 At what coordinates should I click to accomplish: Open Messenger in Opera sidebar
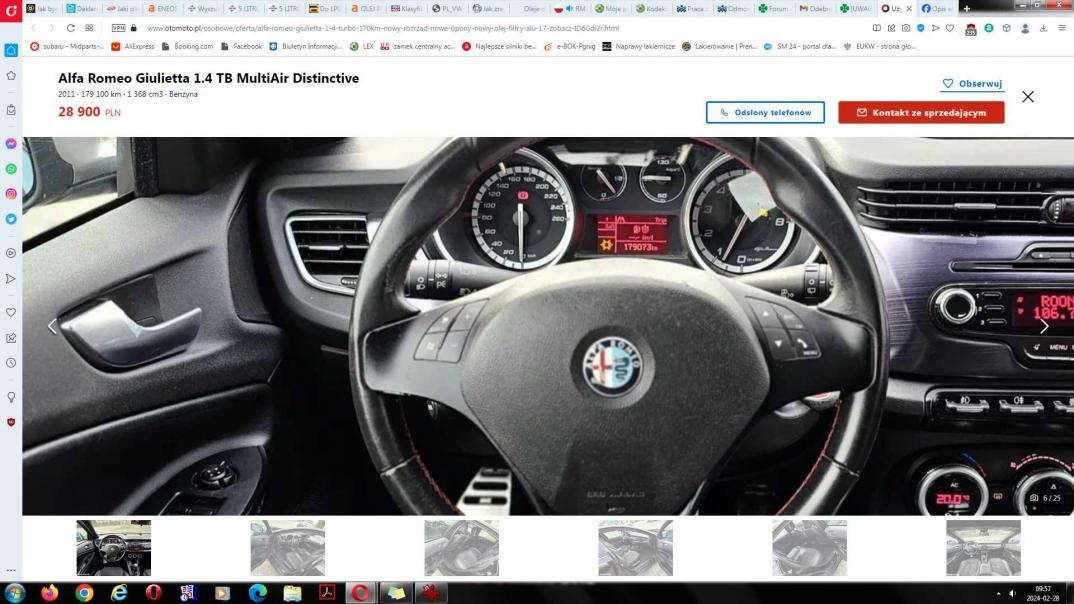point(11,144)
